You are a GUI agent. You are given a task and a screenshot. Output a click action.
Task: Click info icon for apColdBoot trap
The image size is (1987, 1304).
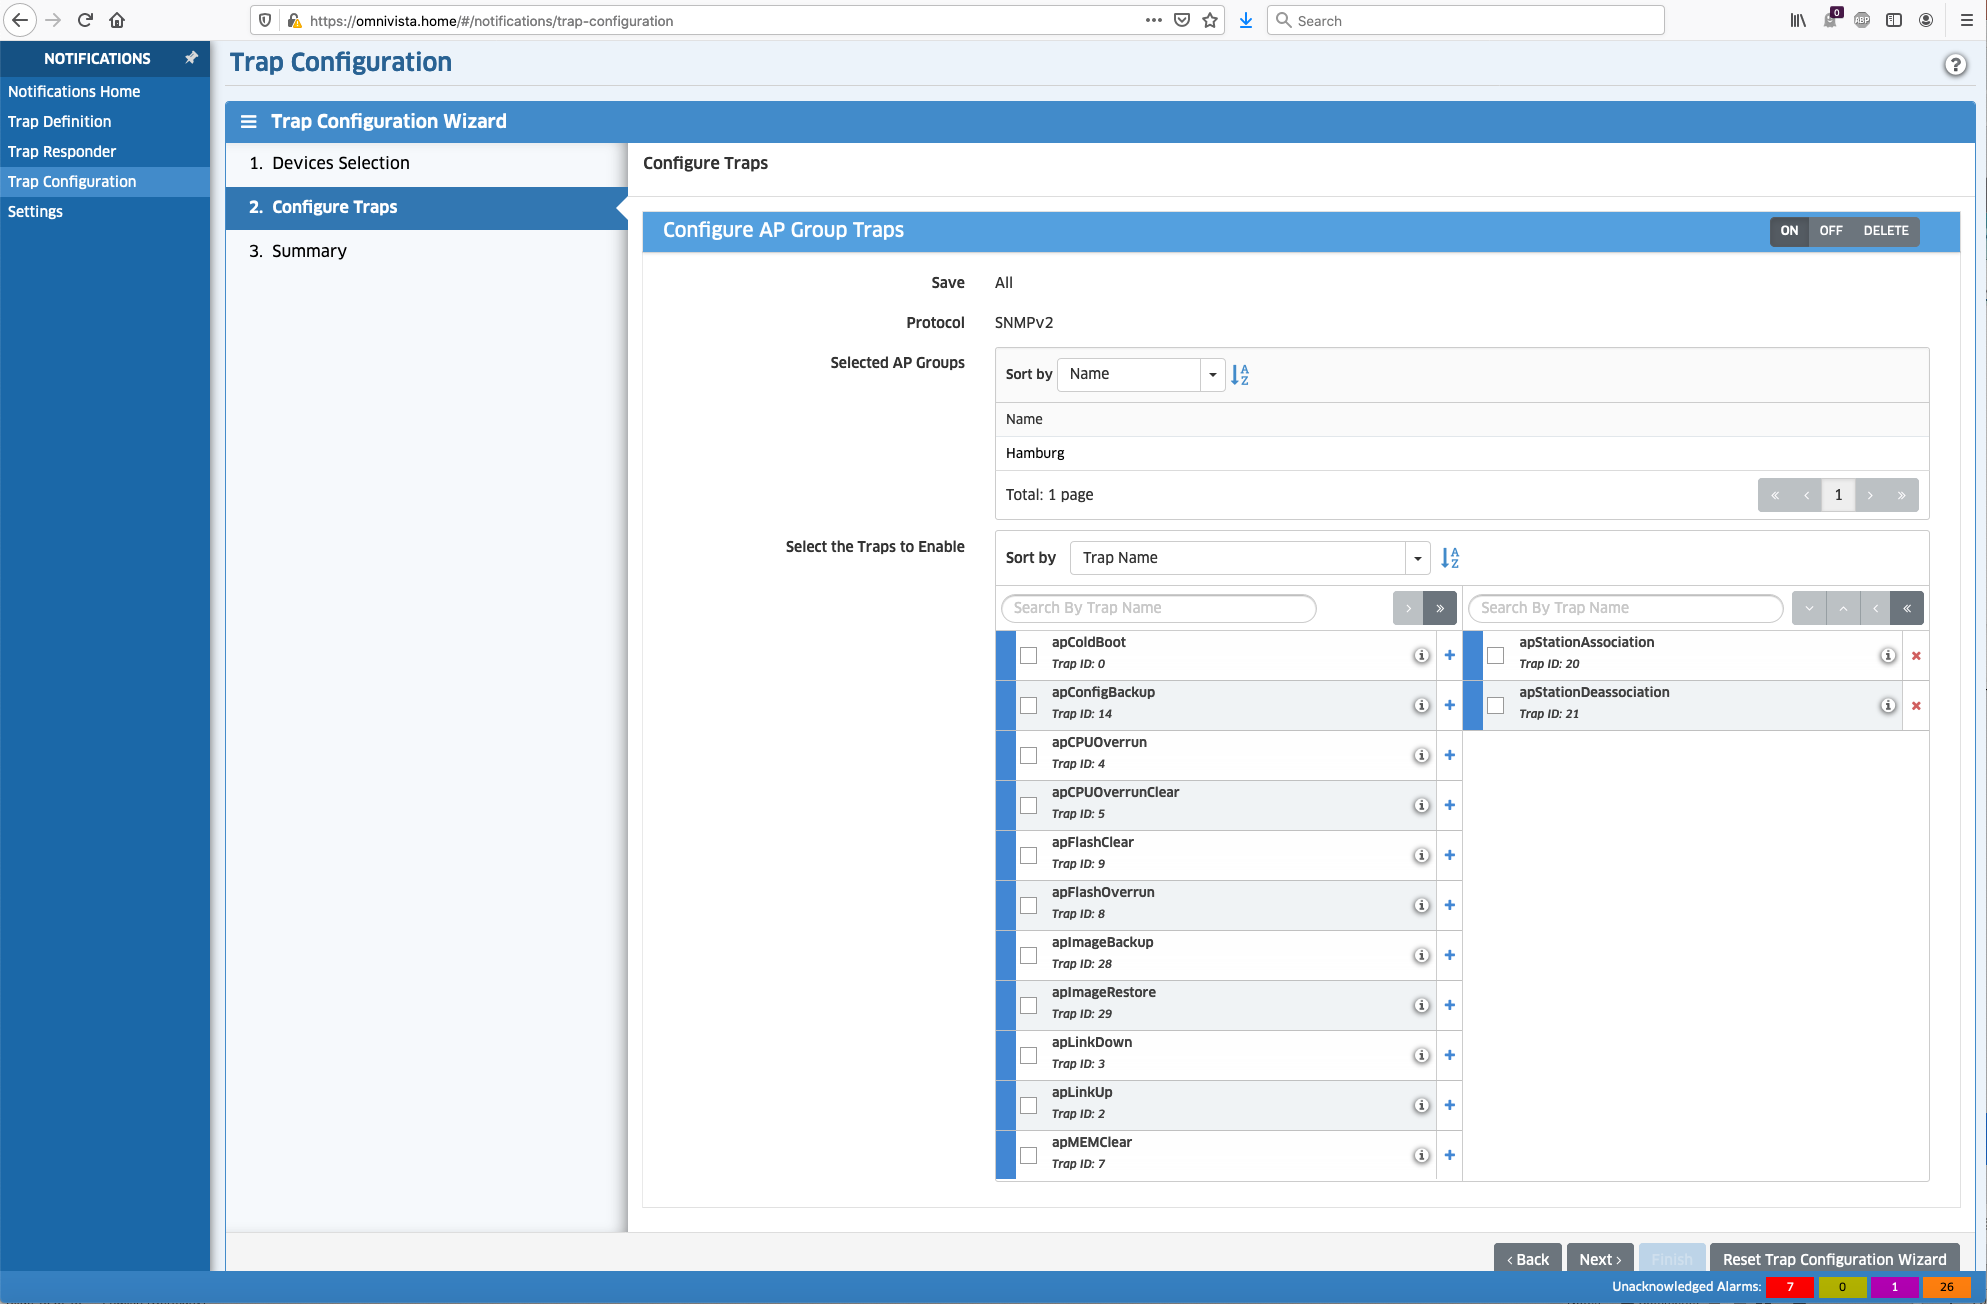(1420, 656)
